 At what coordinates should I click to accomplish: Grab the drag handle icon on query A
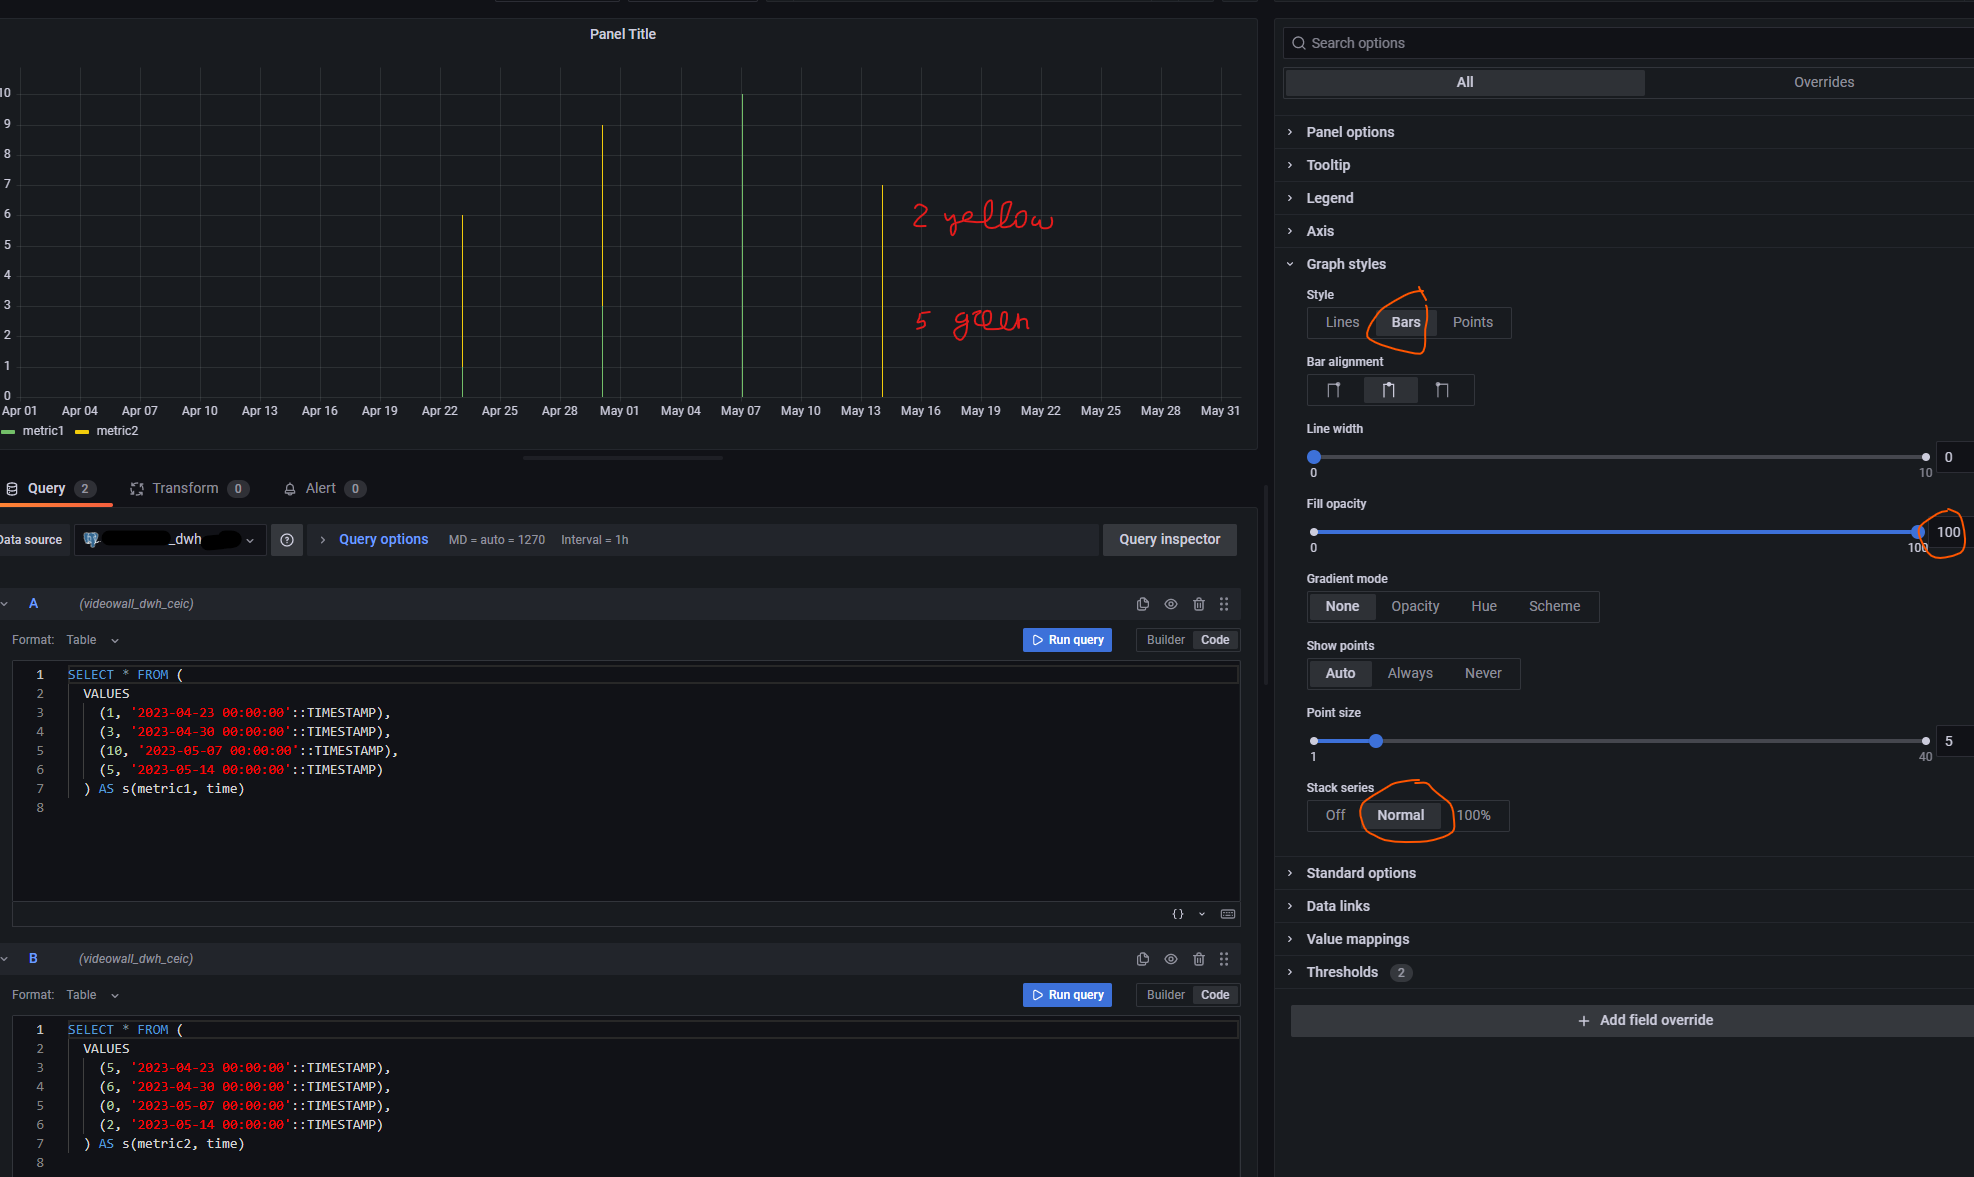[1224, 604]
